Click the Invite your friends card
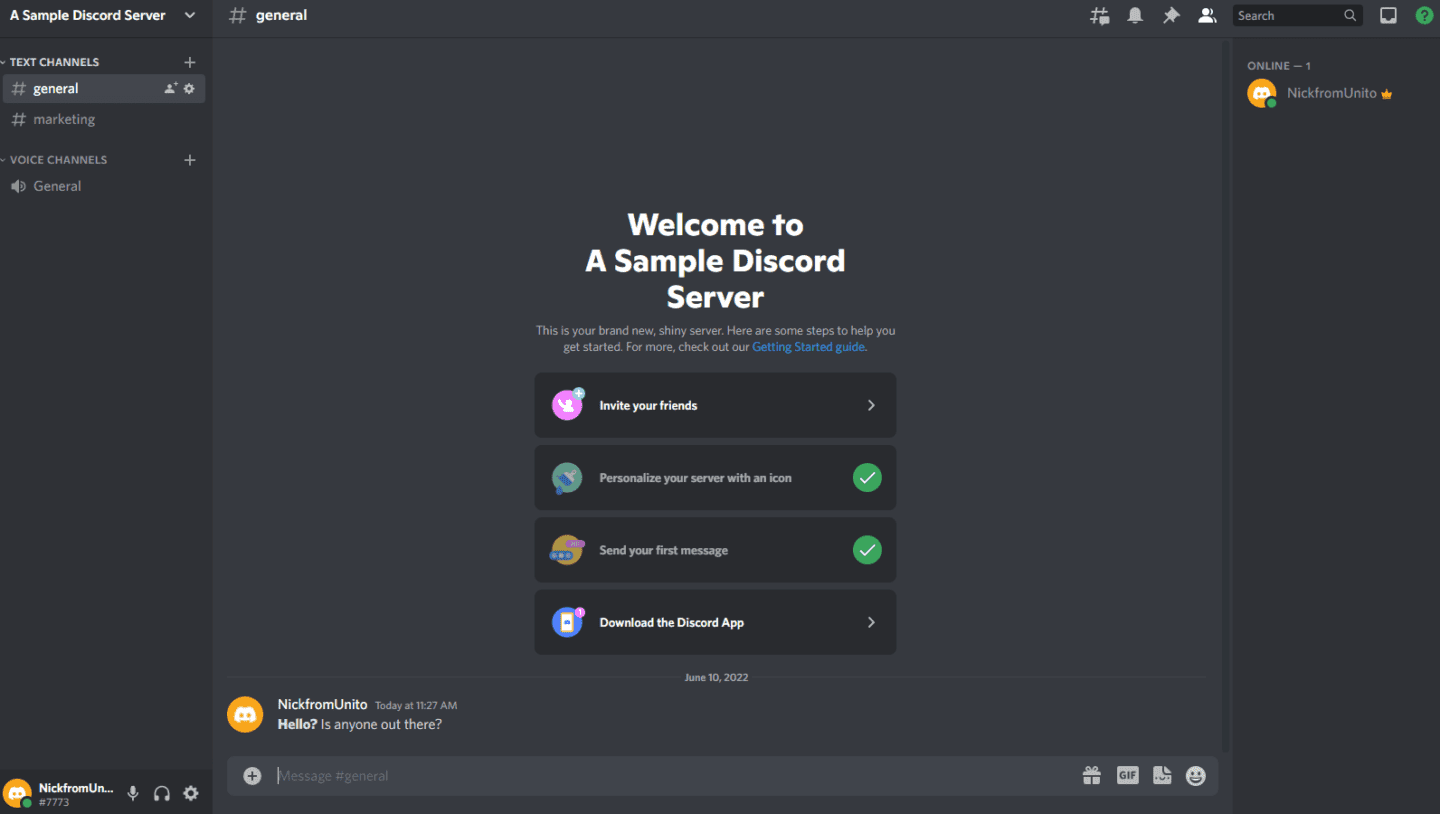This screenshot has height=814, width=1440. [x=714, y=405]
